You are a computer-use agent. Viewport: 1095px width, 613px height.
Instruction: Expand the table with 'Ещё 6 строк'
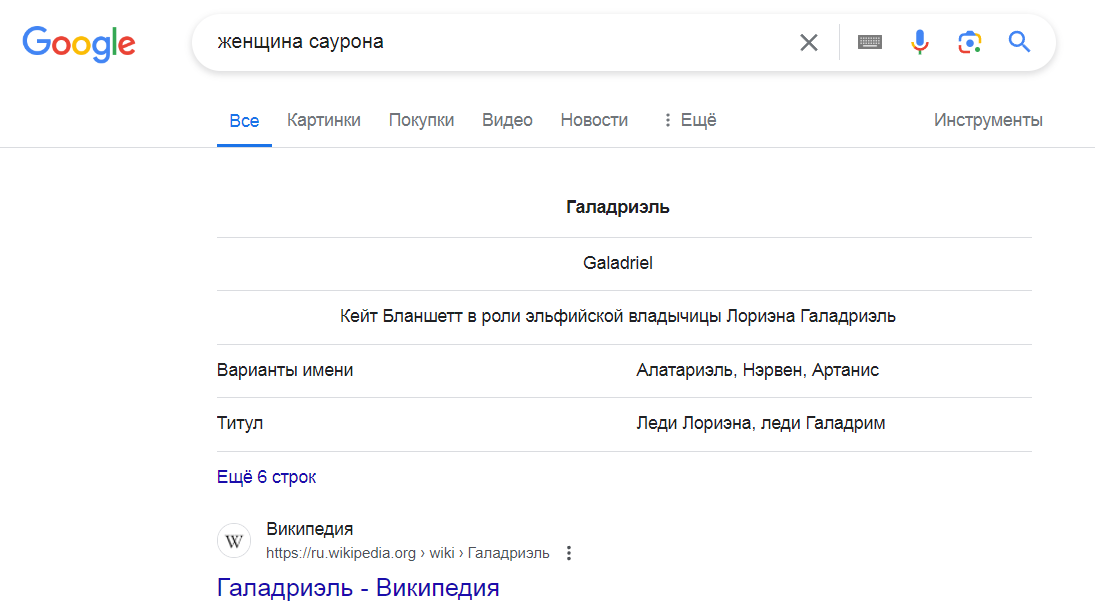266,477
